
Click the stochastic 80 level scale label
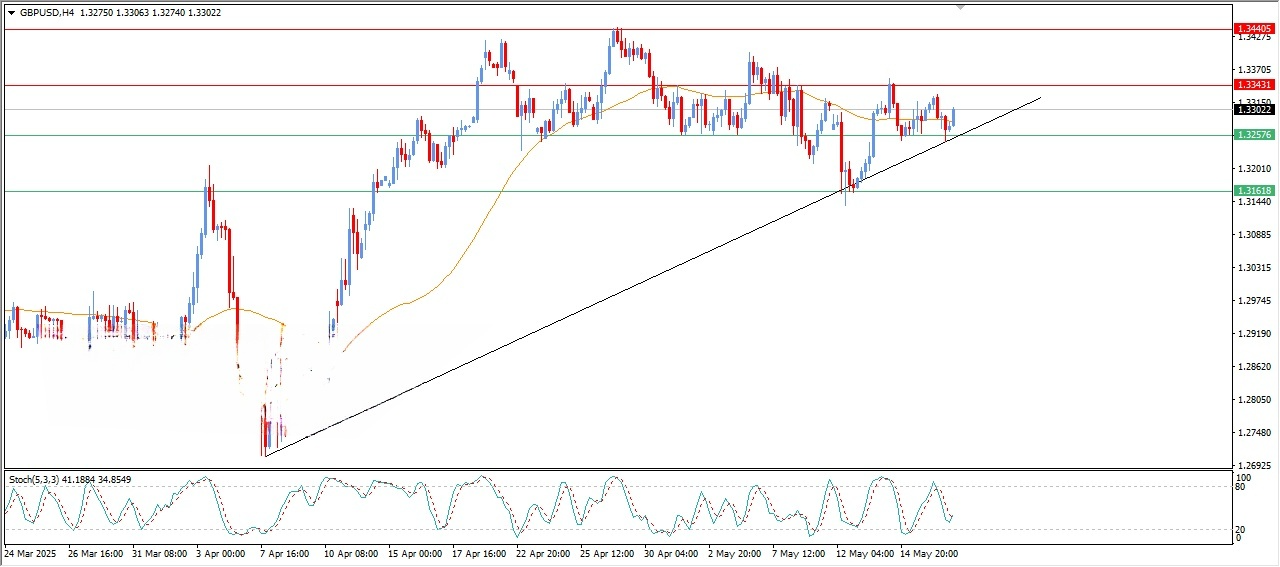[x=1239, y=487]
